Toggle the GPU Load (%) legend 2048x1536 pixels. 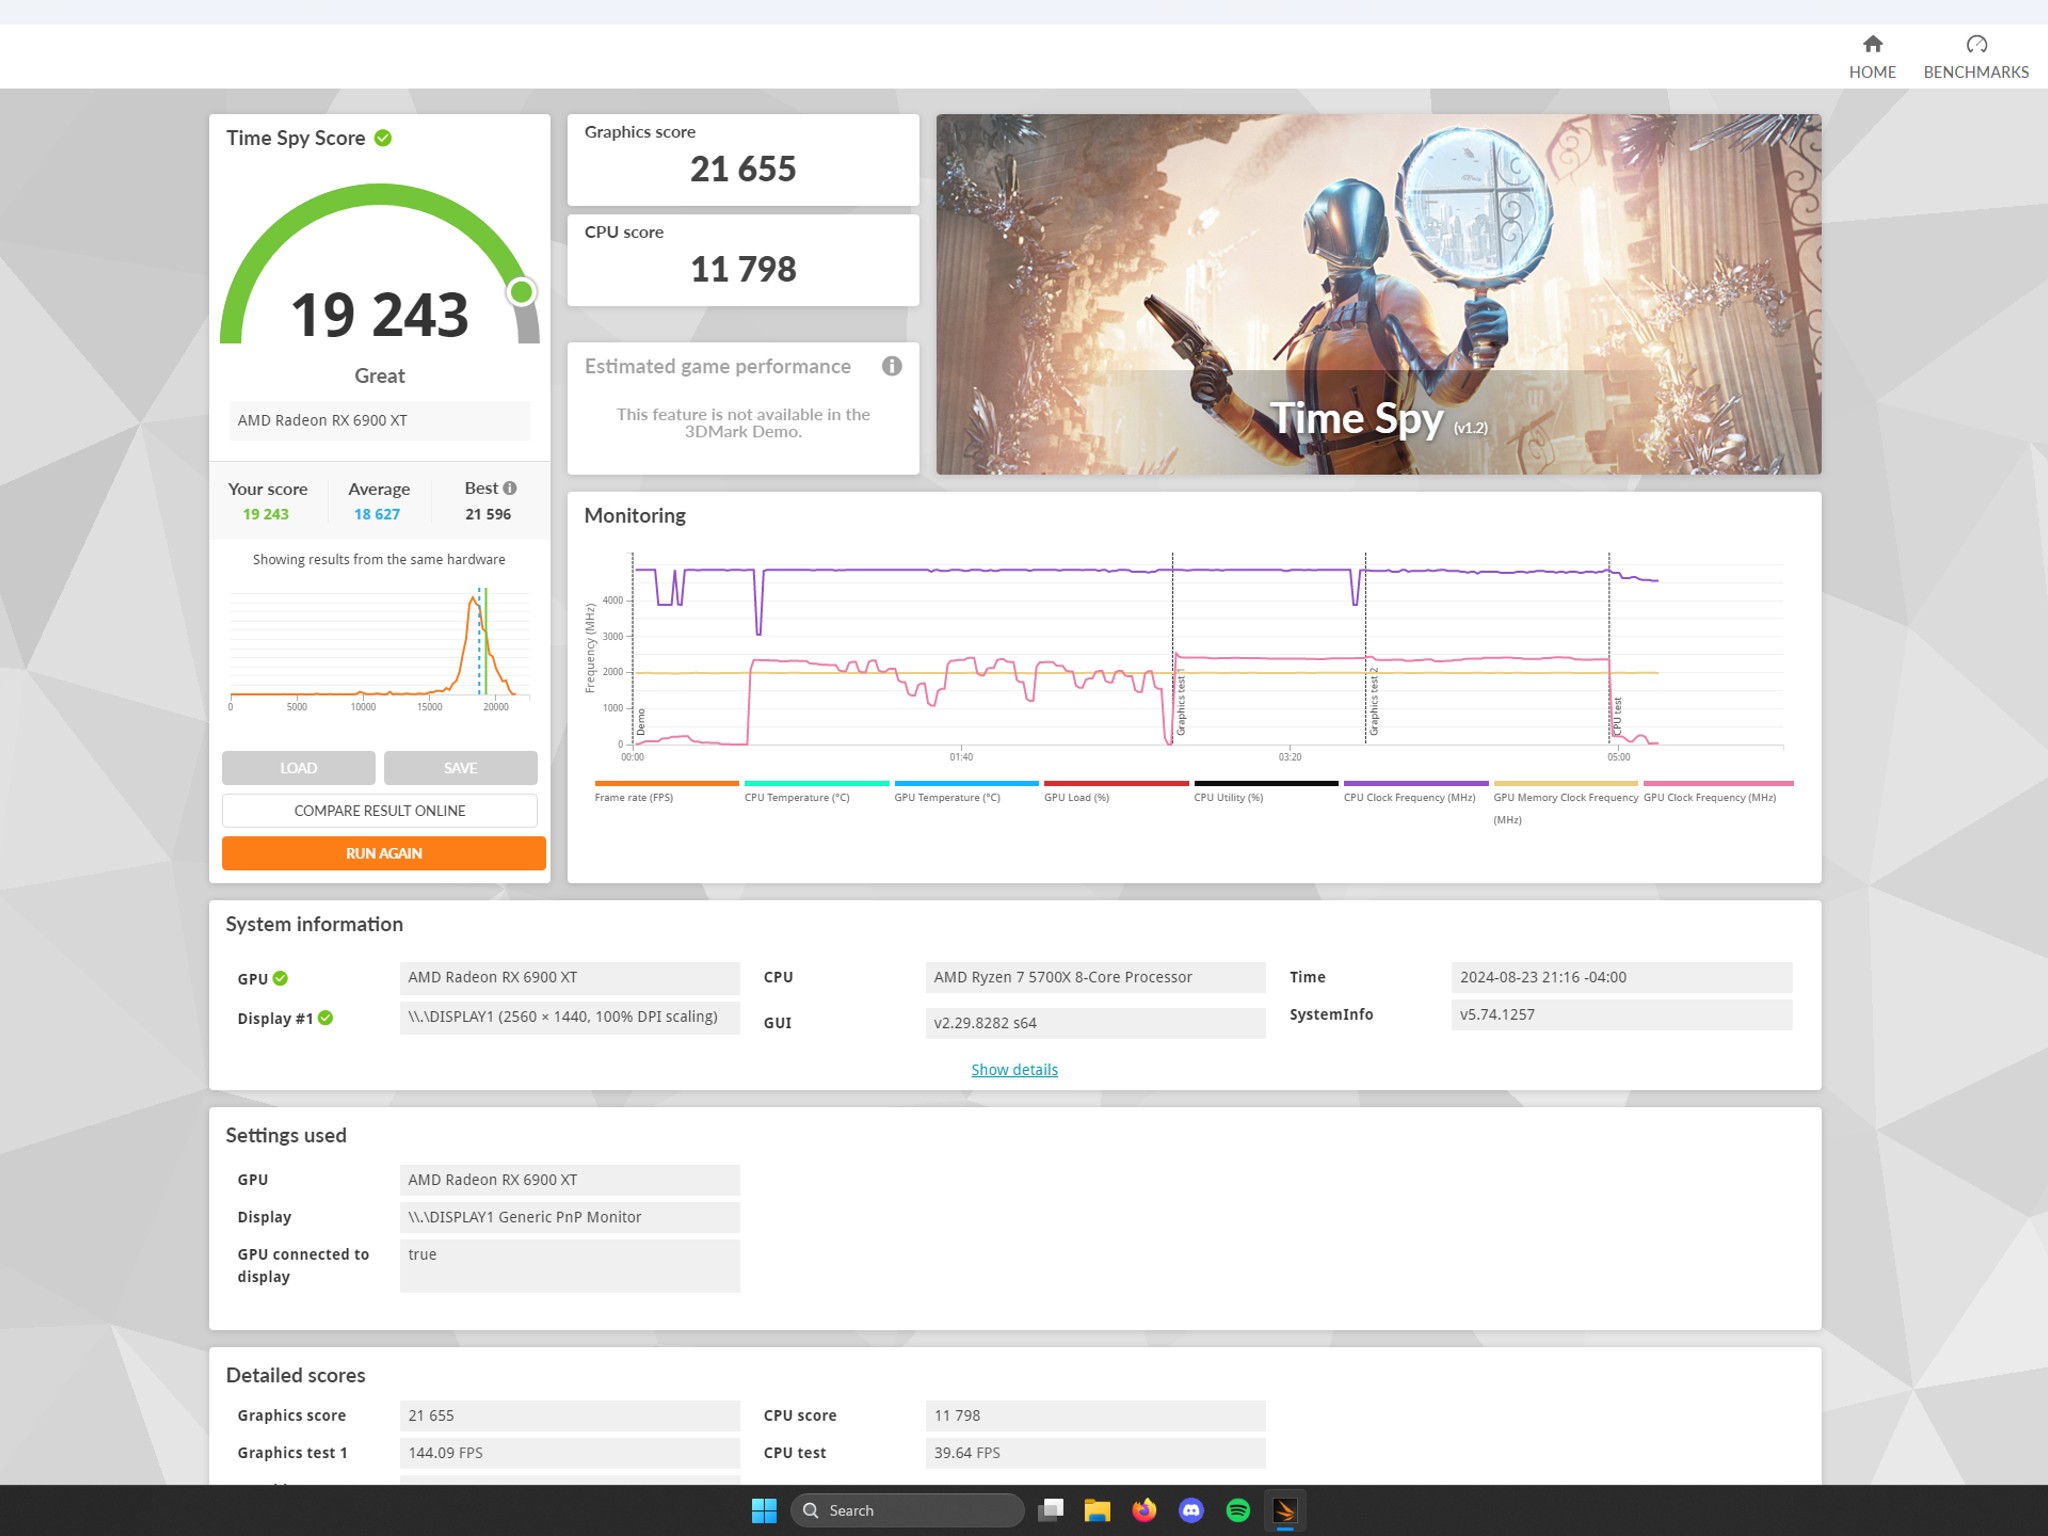coord(1116,790)
